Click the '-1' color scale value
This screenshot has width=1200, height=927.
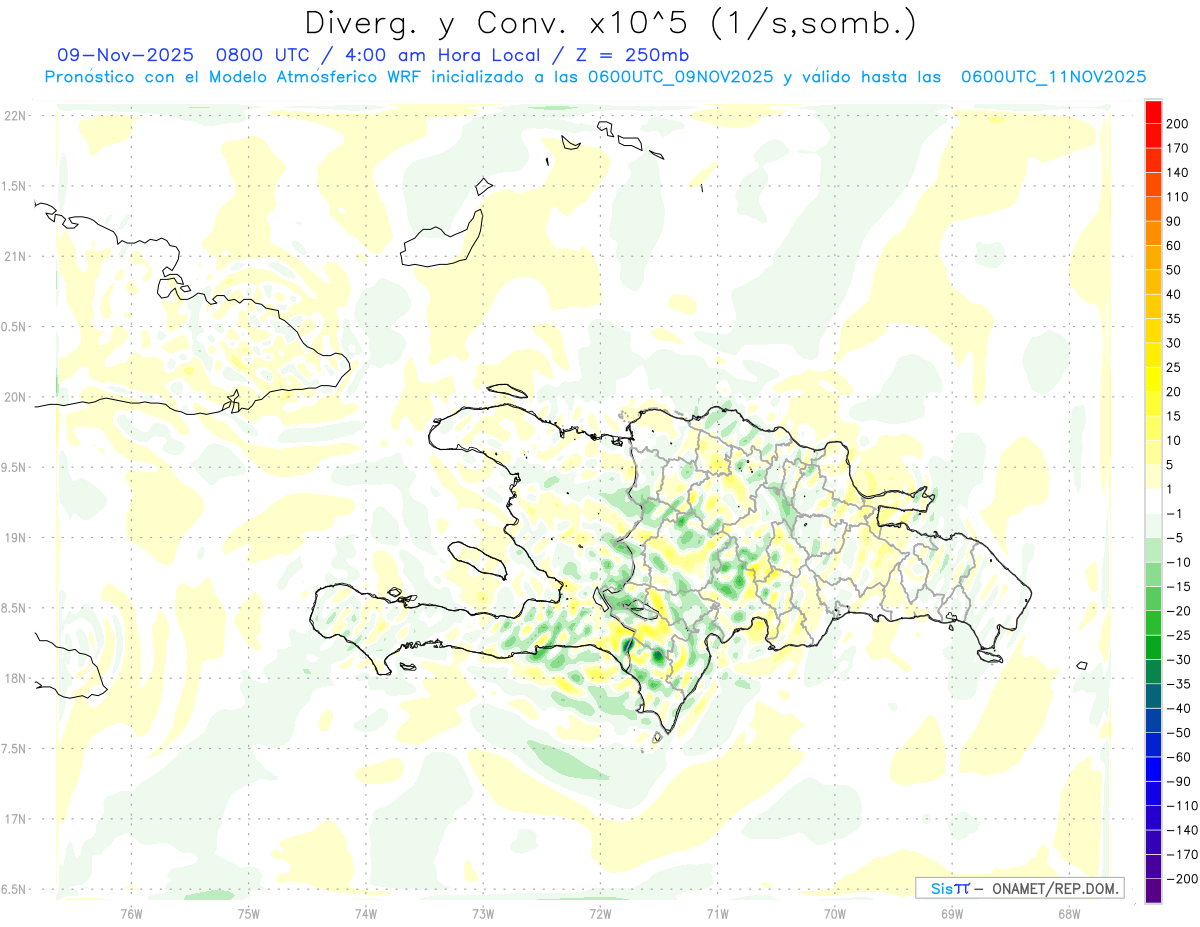[1175, 513]
